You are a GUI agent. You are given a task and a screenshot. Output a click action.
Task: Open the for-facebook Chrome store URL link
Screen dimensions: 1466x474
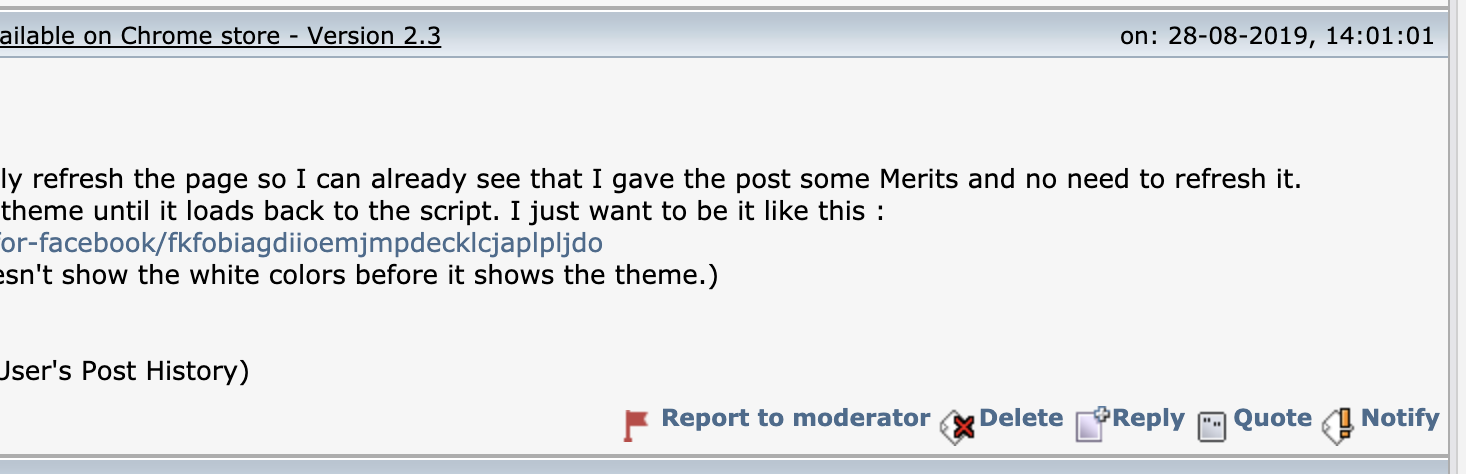pyautogui.click(x=301, y=243)
